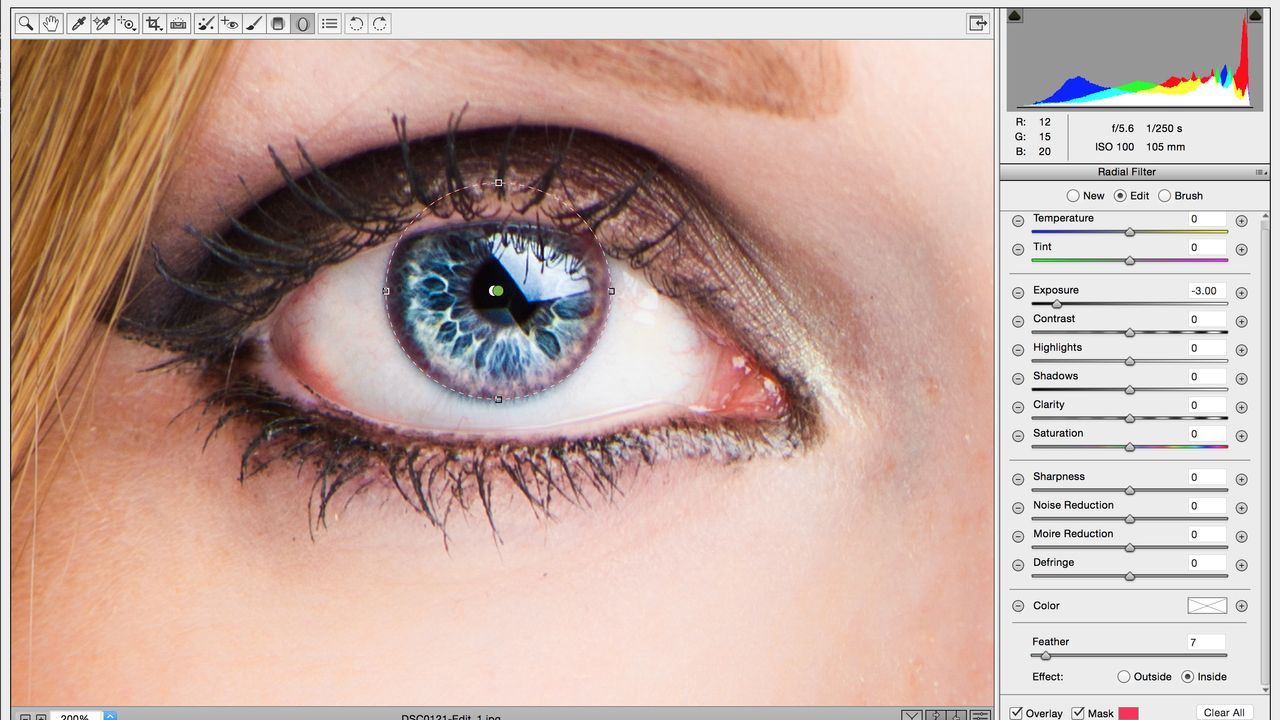Image resolution: width=1280 pixels, height=720 pixels.
Task: Increase Exposure with plus button
Action: [1241, 293]
